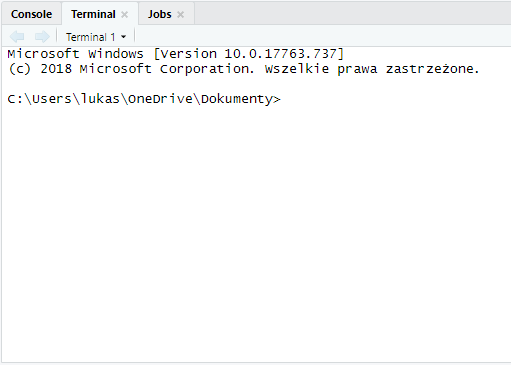
Task: Click the Microsoft Corporation copyright line
Action: 244,69
